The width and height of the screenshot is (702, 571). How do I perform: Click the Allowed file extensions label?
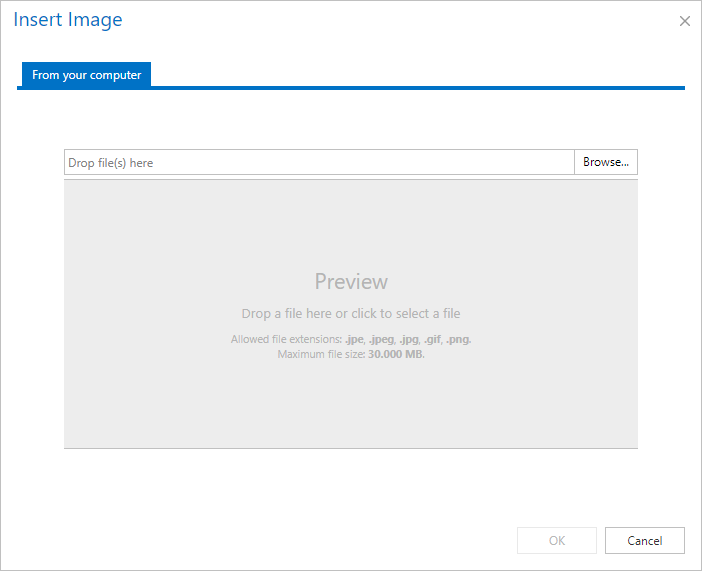coord(287,339)
